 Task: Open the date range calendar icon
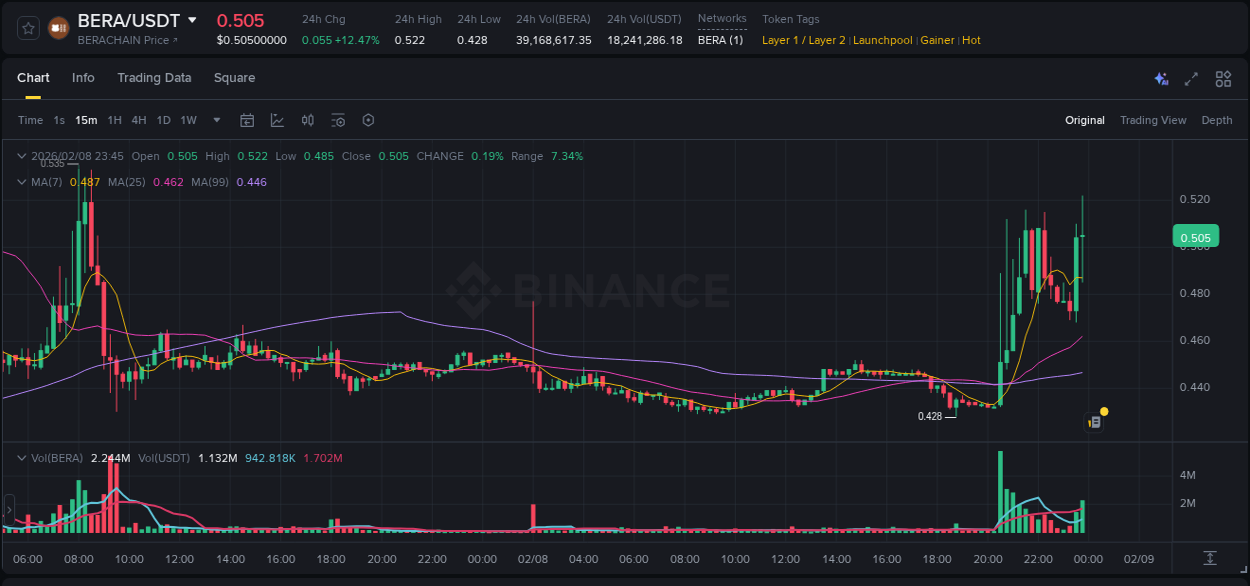(x=247, y=120)
